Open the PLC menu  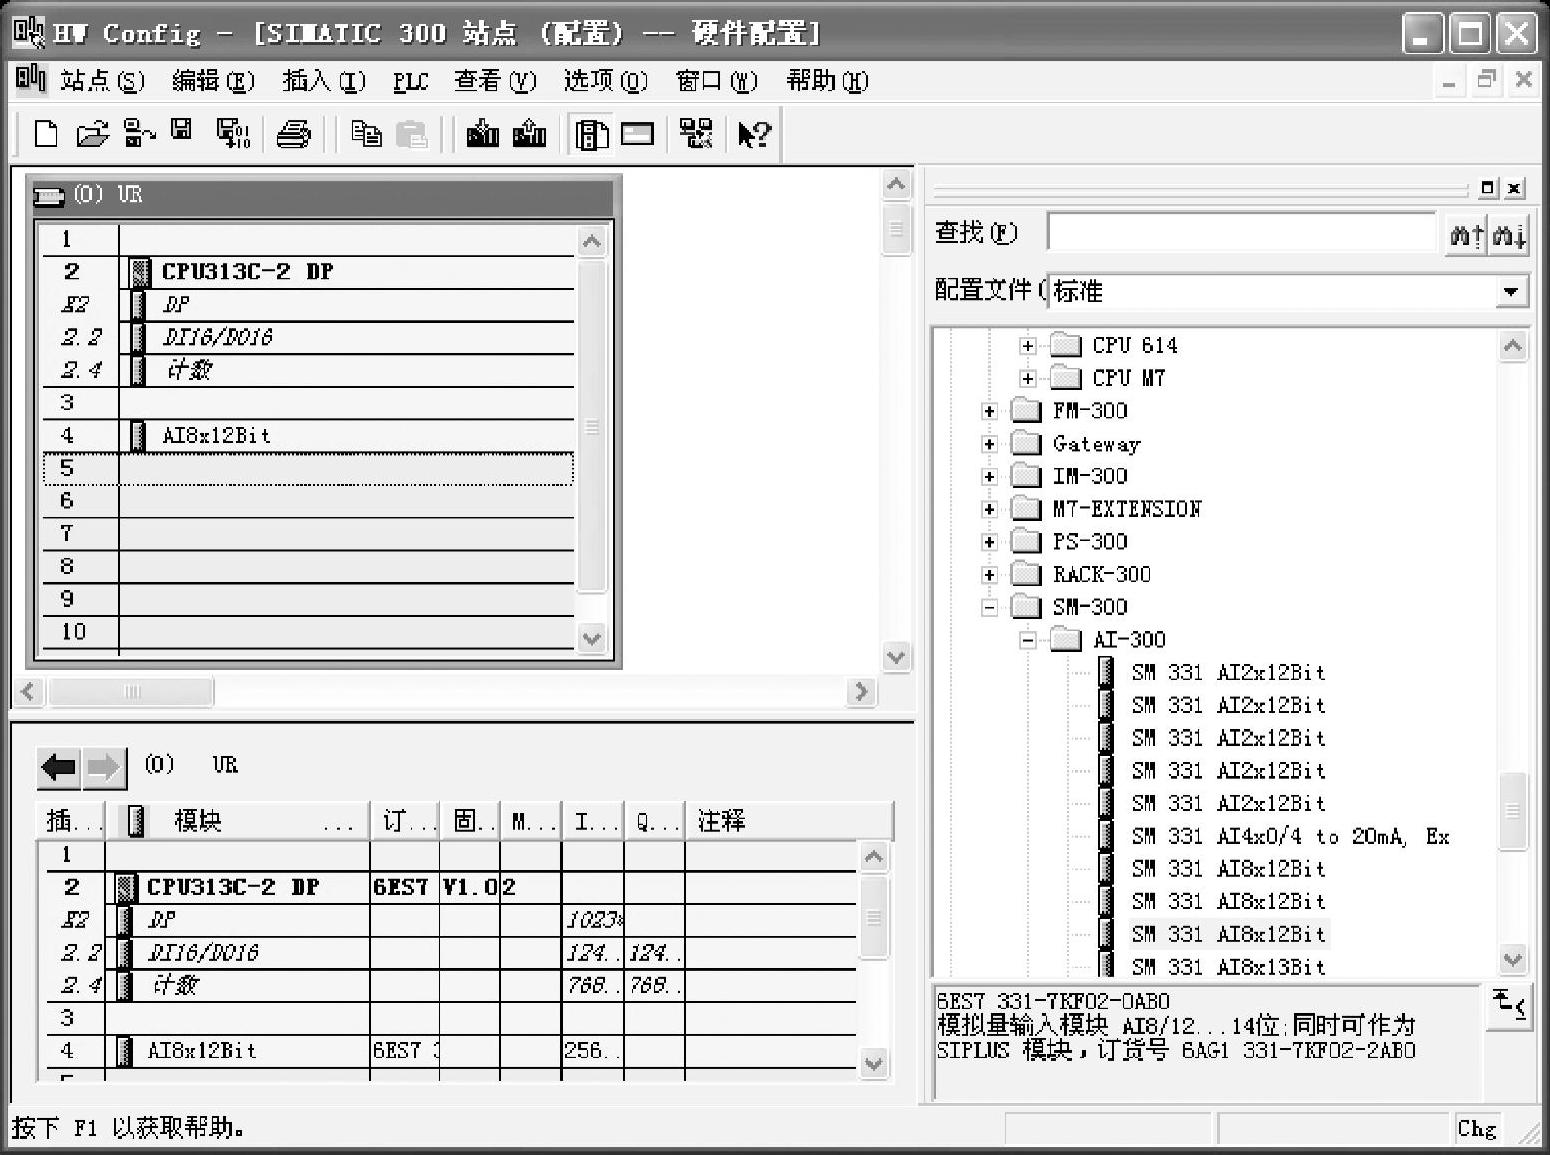(x=410, y=81)
